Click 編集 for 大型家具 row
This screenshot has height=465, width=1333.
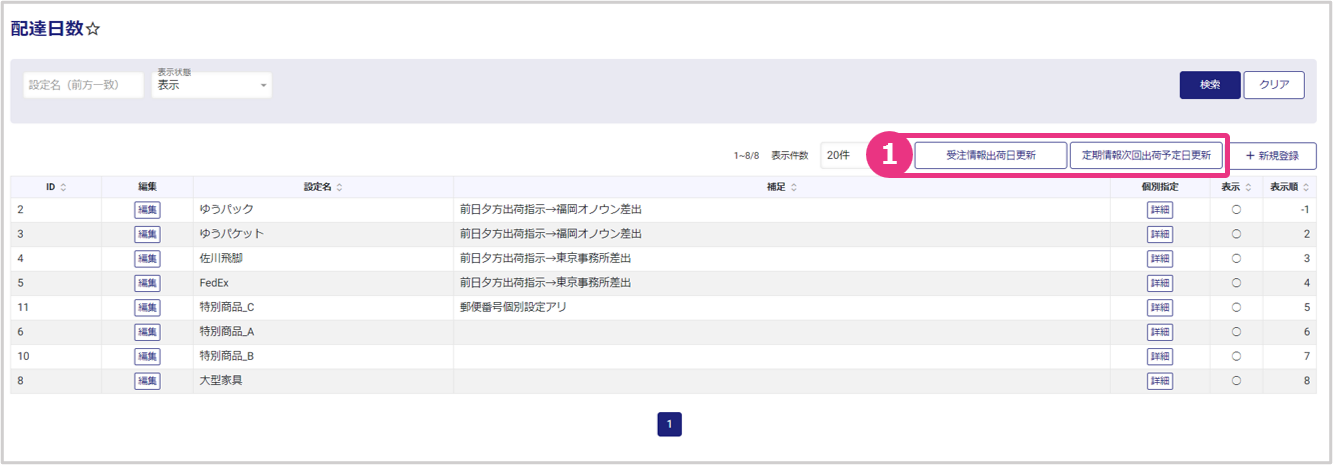(147, 380)
